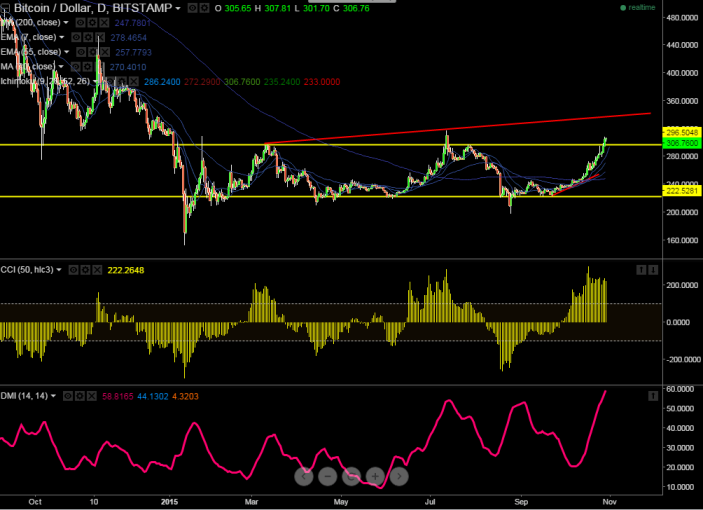Click the Ichimoku value 233.0000
The image size is (703, 510).
322,82
